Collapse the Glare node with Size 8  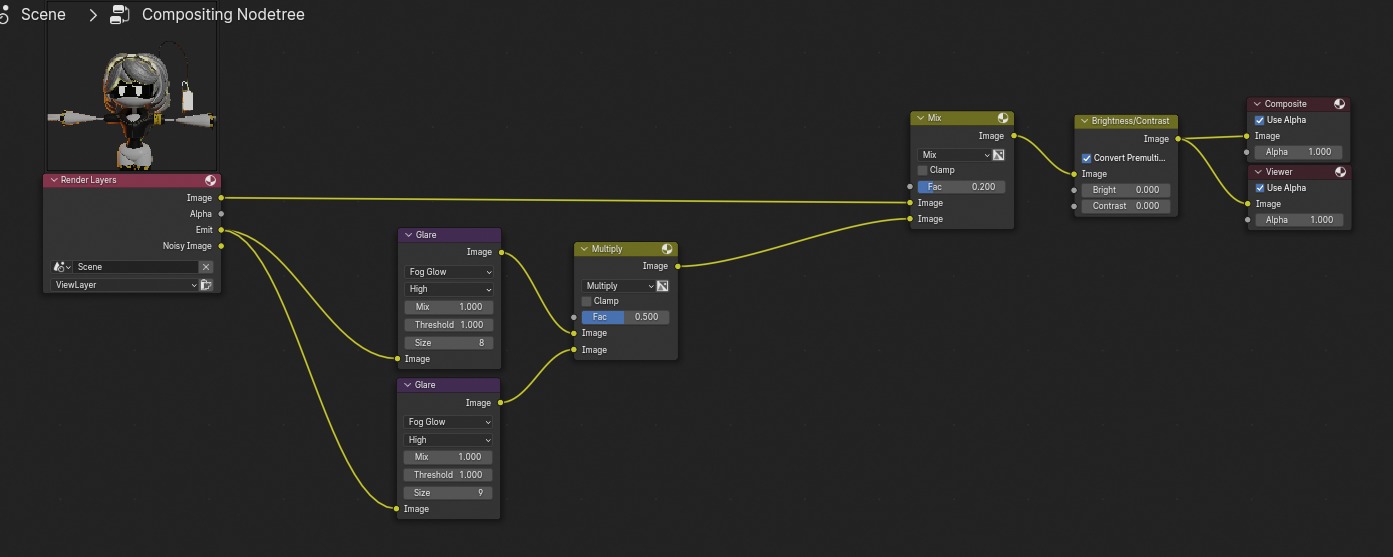pos(408,235)
